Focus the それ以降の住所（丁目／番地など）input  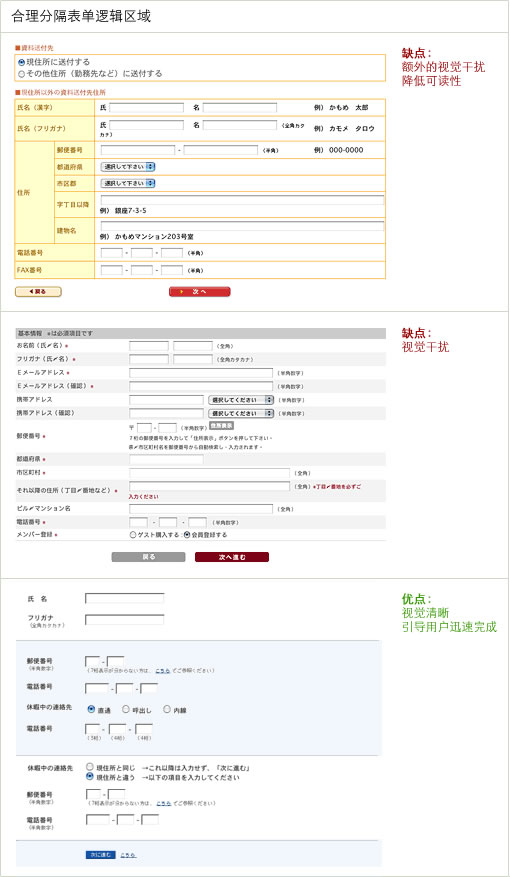pyautogui.click(x=209, y=487)
